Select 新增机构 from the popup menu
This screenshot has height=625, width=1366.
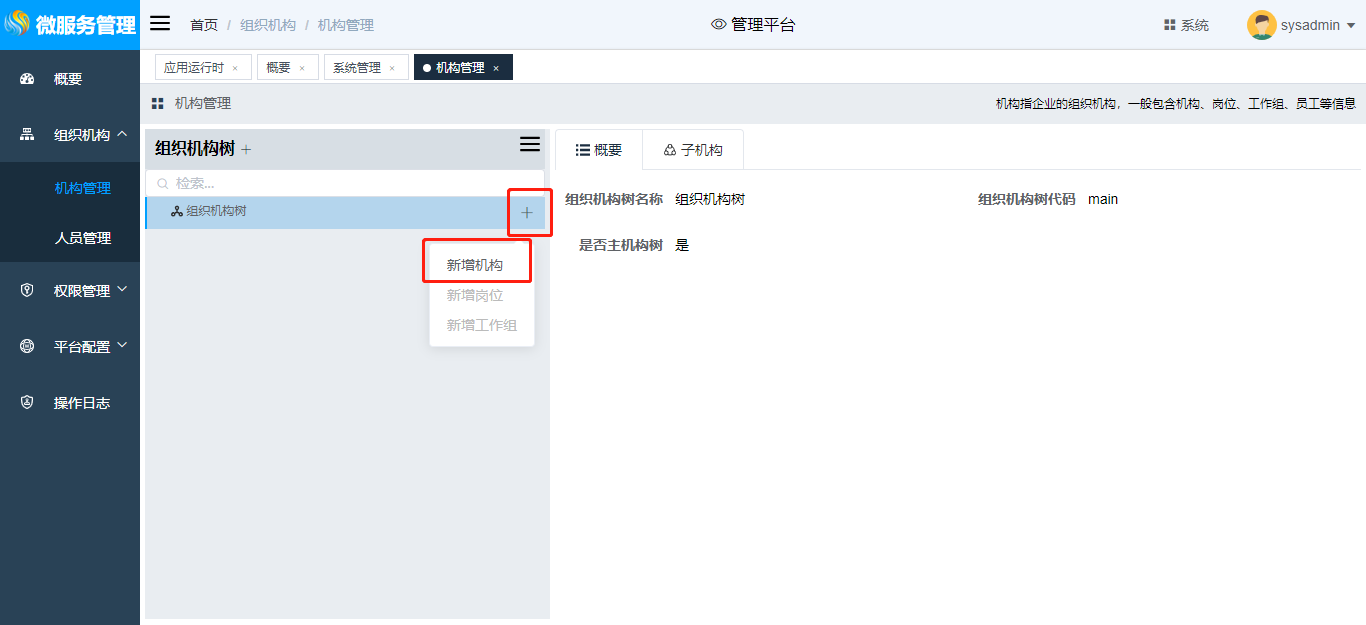pyautogui.click(x=475, y=265)
